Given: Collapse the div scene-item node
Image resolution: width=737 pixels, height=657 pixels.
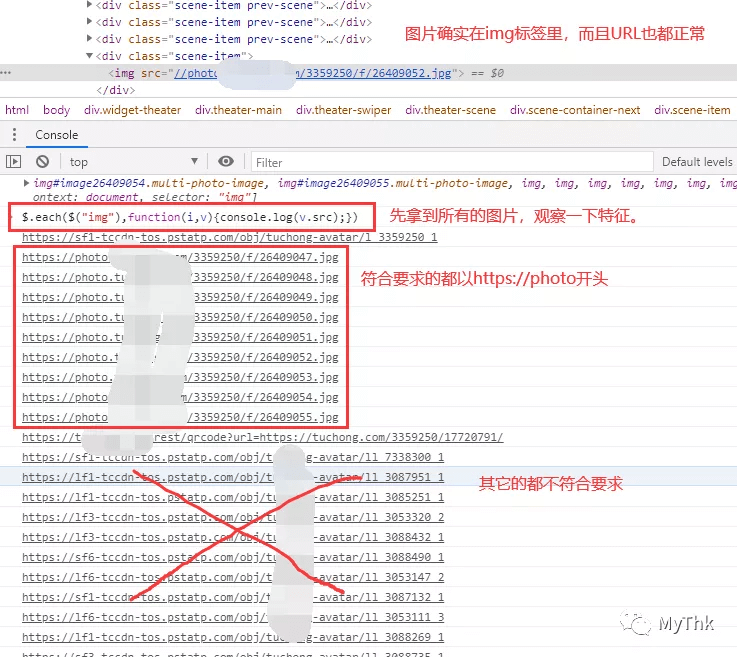Looking at the screenshot, I should pyautogui.click(x=89, y=55).
